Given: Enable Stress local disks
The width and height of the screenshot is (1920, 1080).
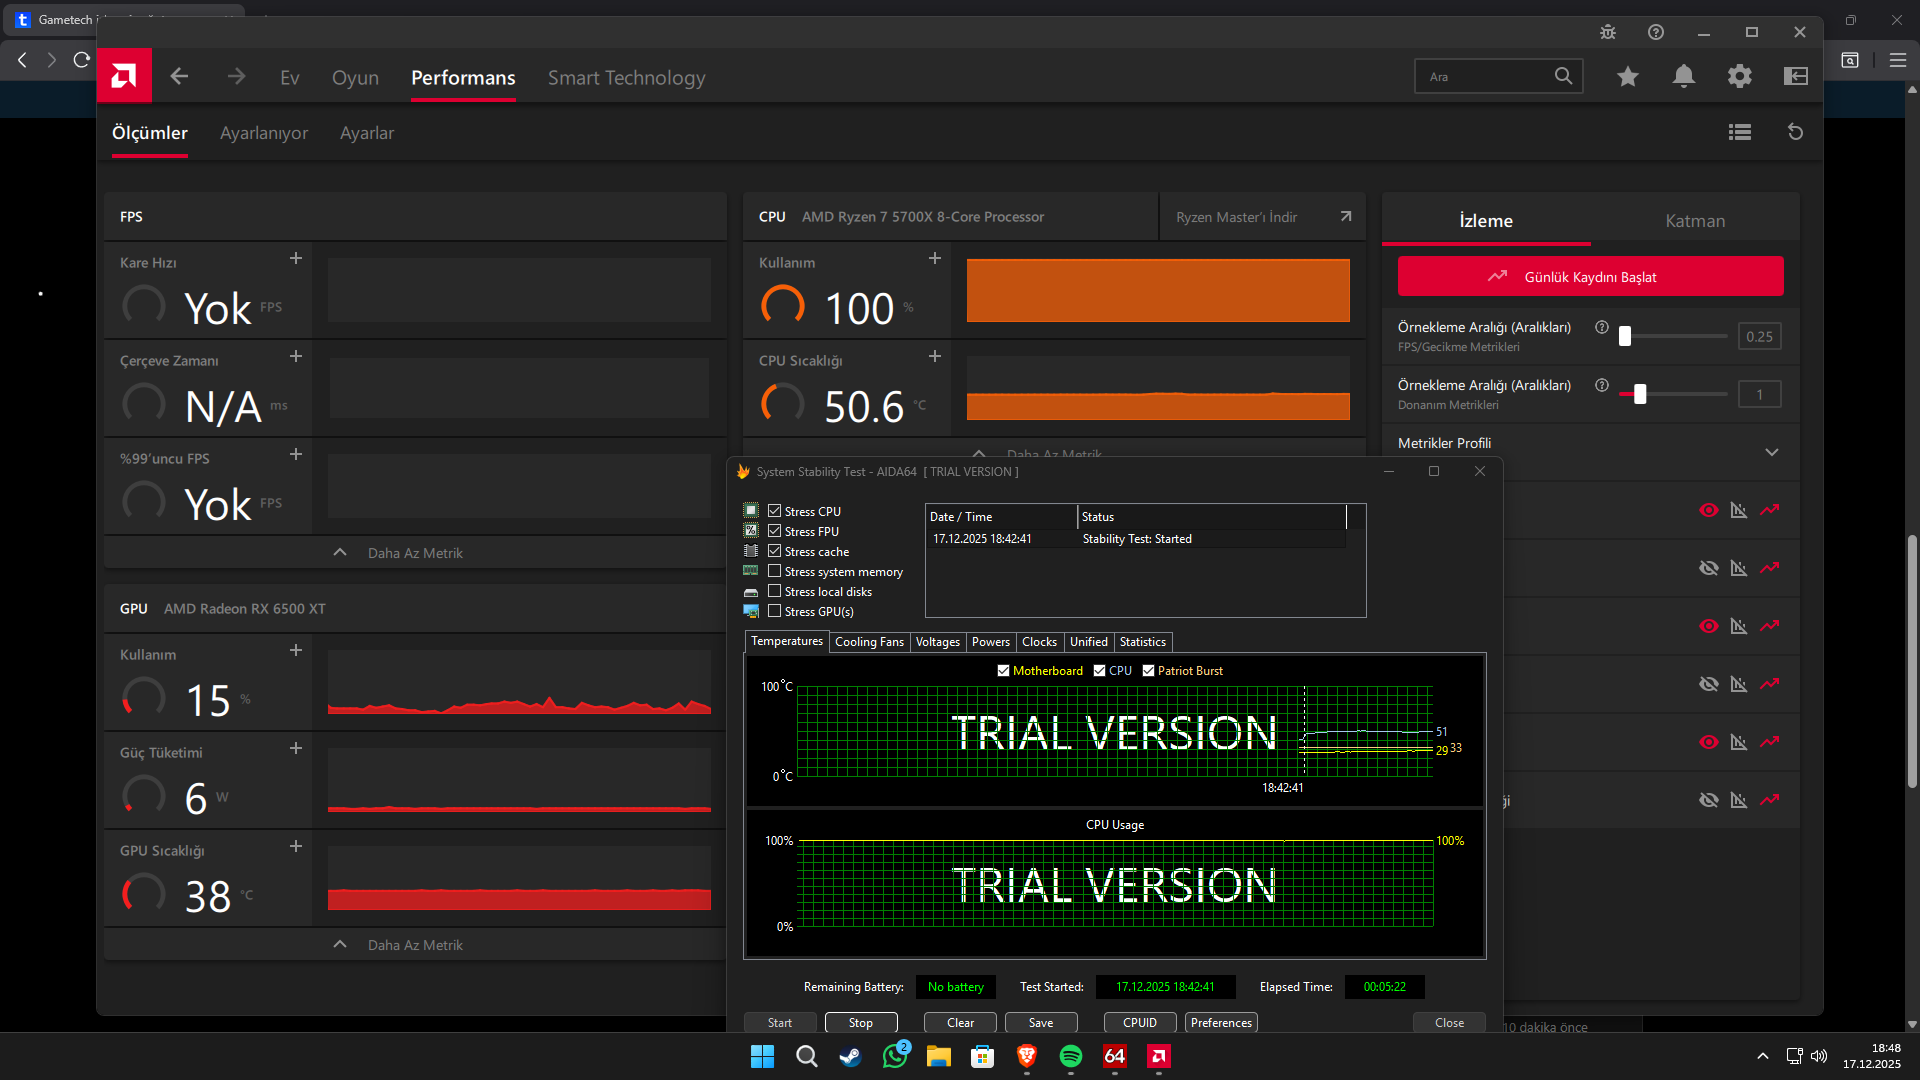Looking at the screenshot, I should click(x=774, y=591).
